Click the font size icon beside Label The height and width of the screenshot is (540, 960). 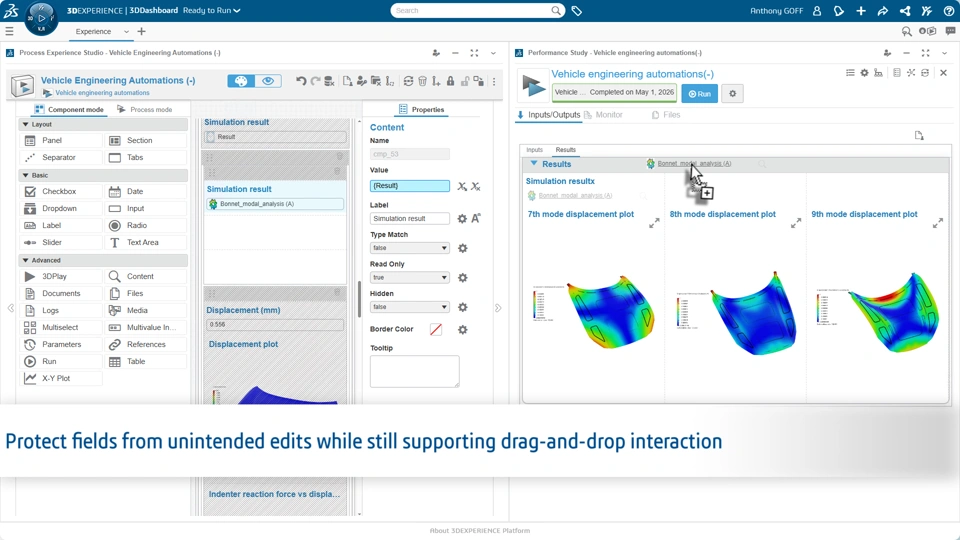(x=476, y=218)
